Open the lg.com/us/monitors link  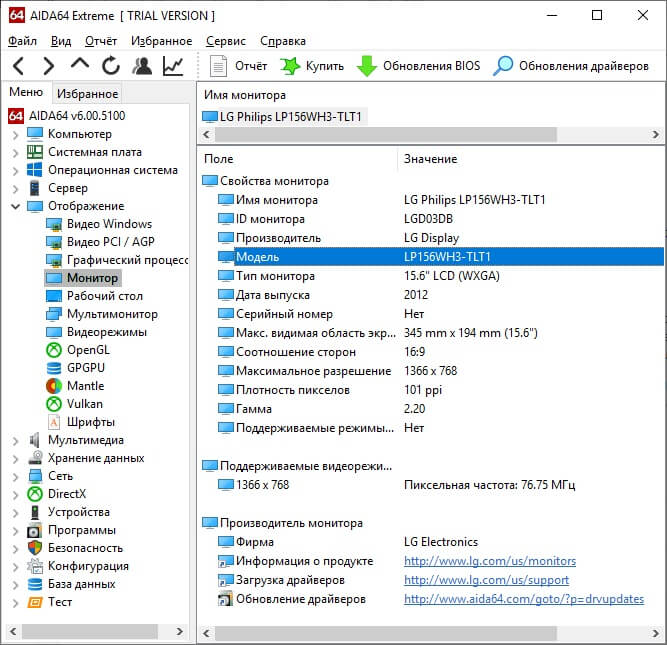click(490, 561)
